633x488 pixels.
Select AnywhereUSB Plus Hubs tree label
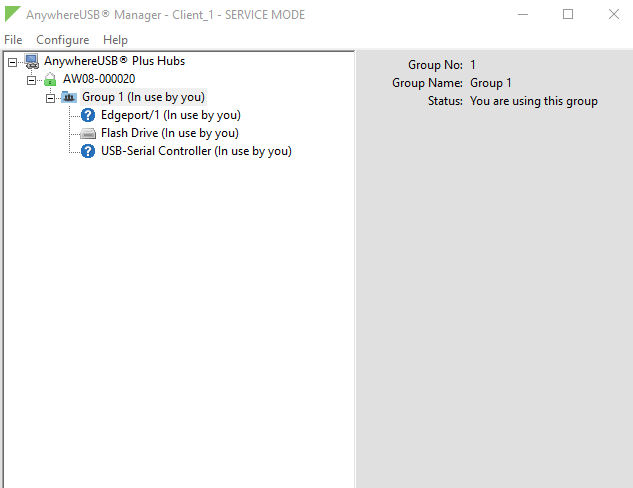(115, 61)
